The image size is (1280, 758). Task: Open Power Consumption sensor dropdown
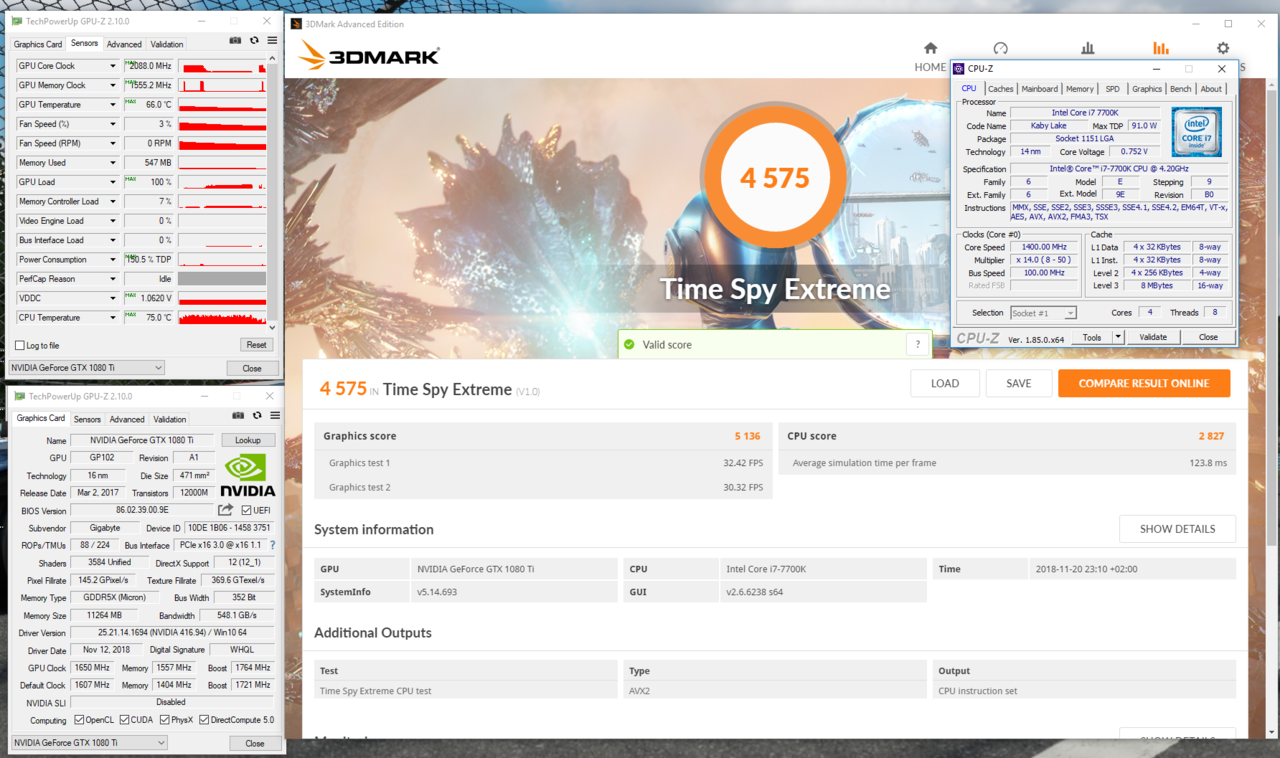[113, 259]
